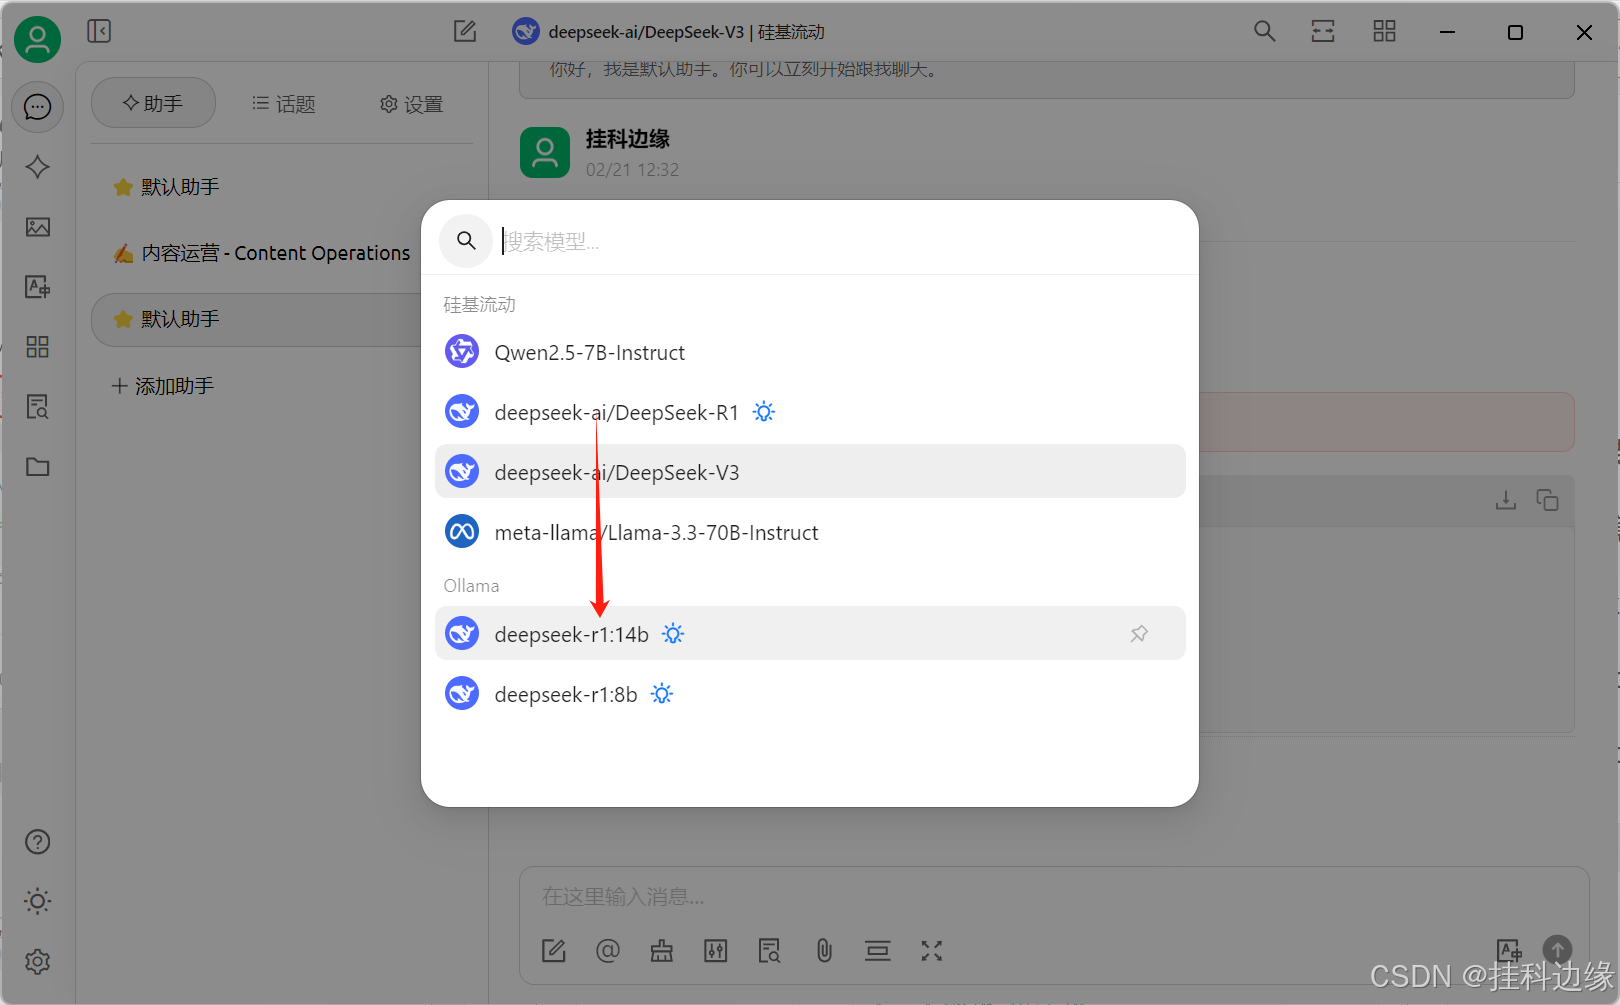Click the 硅基流动 group heading

pos(480,305)
